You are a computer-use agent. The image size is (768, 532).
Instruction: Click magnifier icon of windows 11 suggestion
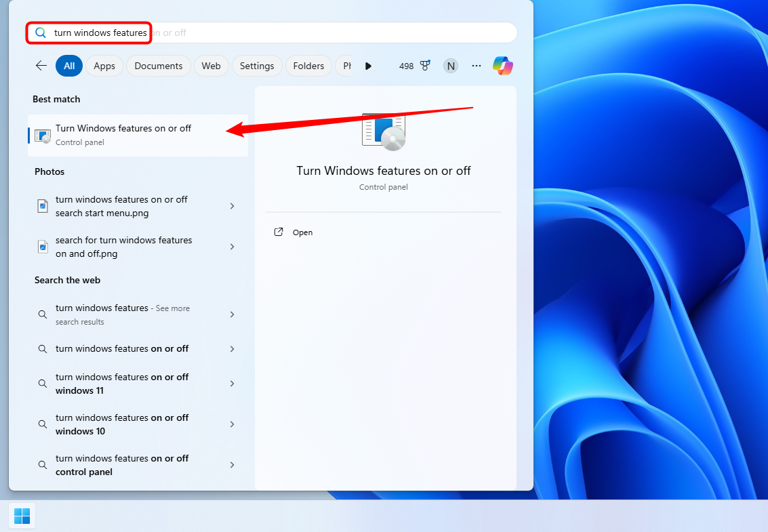coord(43,384)
